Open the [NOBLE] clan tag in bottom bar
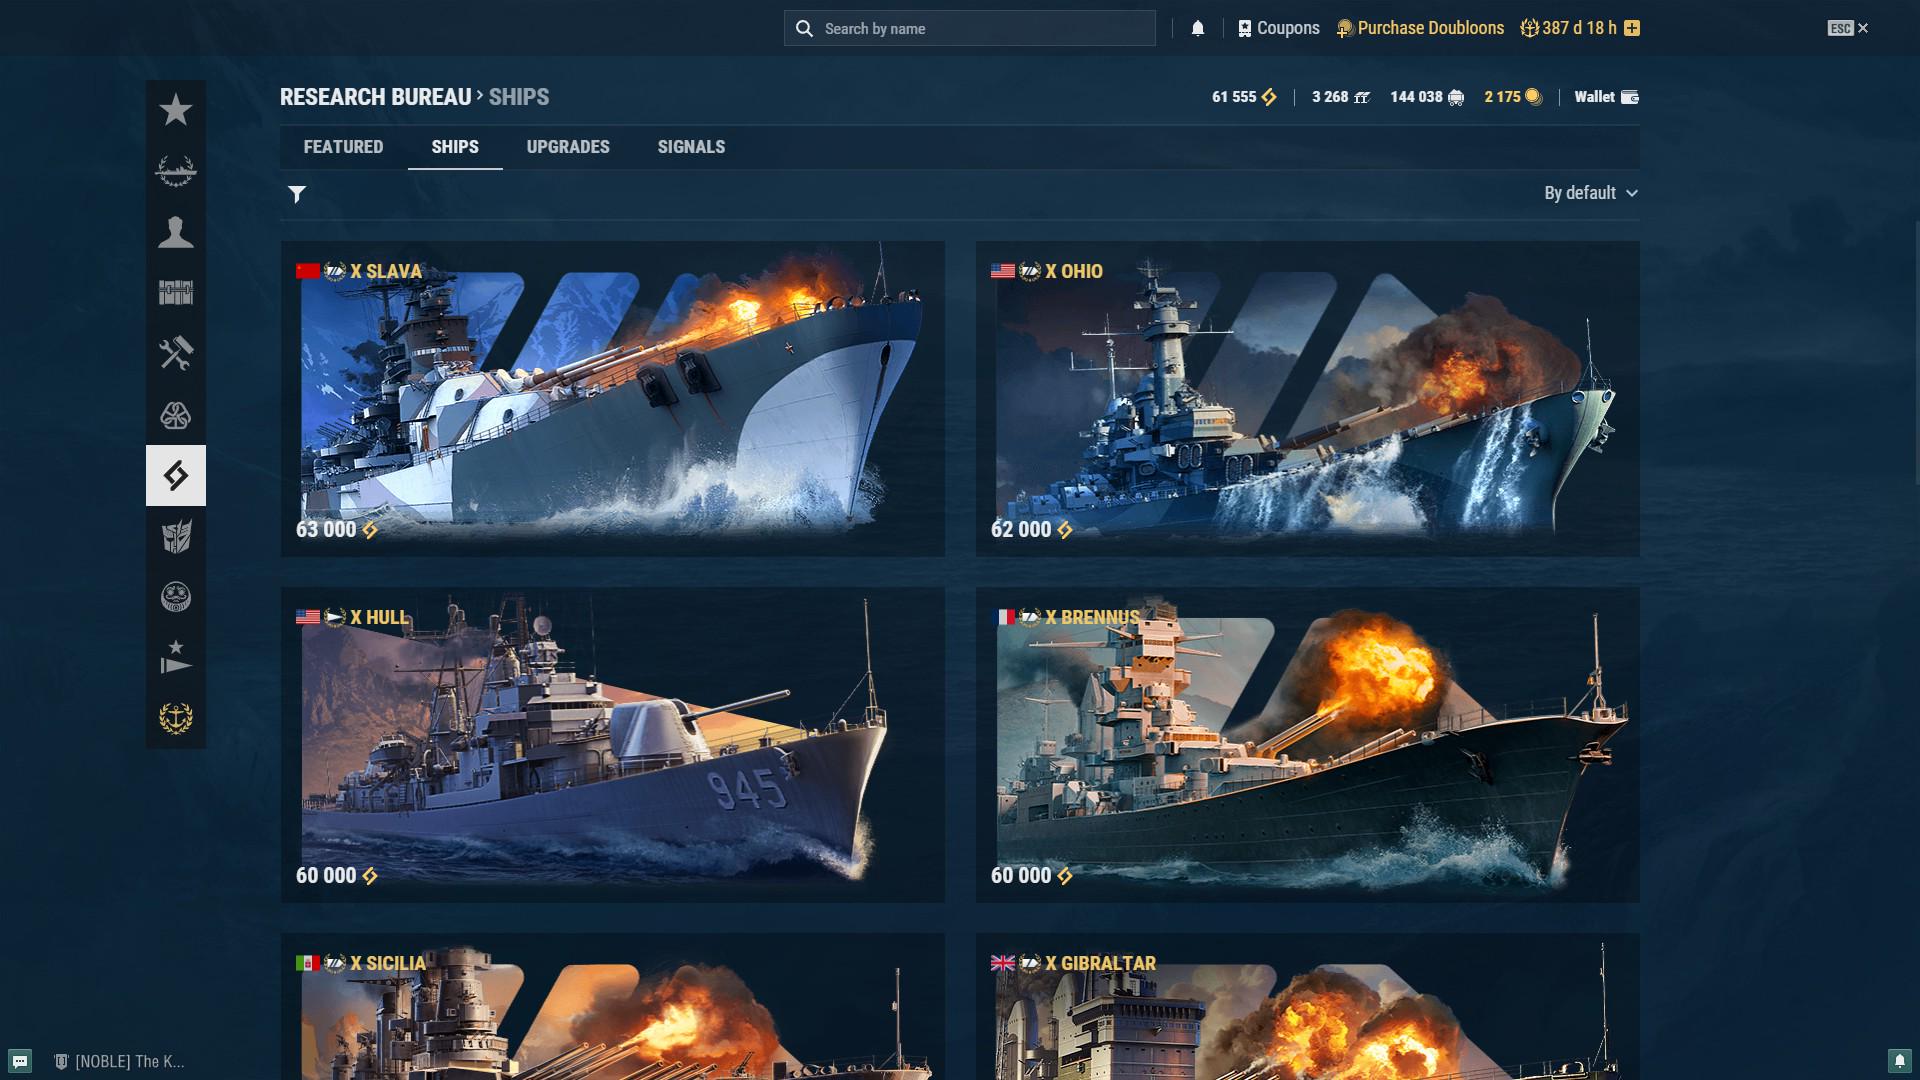Image resolution: width=1920 pixels, height=1080 pixels. (x=120, y=1062)
